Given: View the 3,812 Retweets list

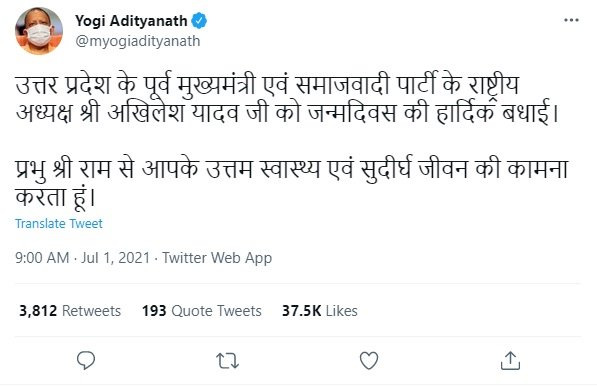Looking at the screenshot, I should (70, 311).
